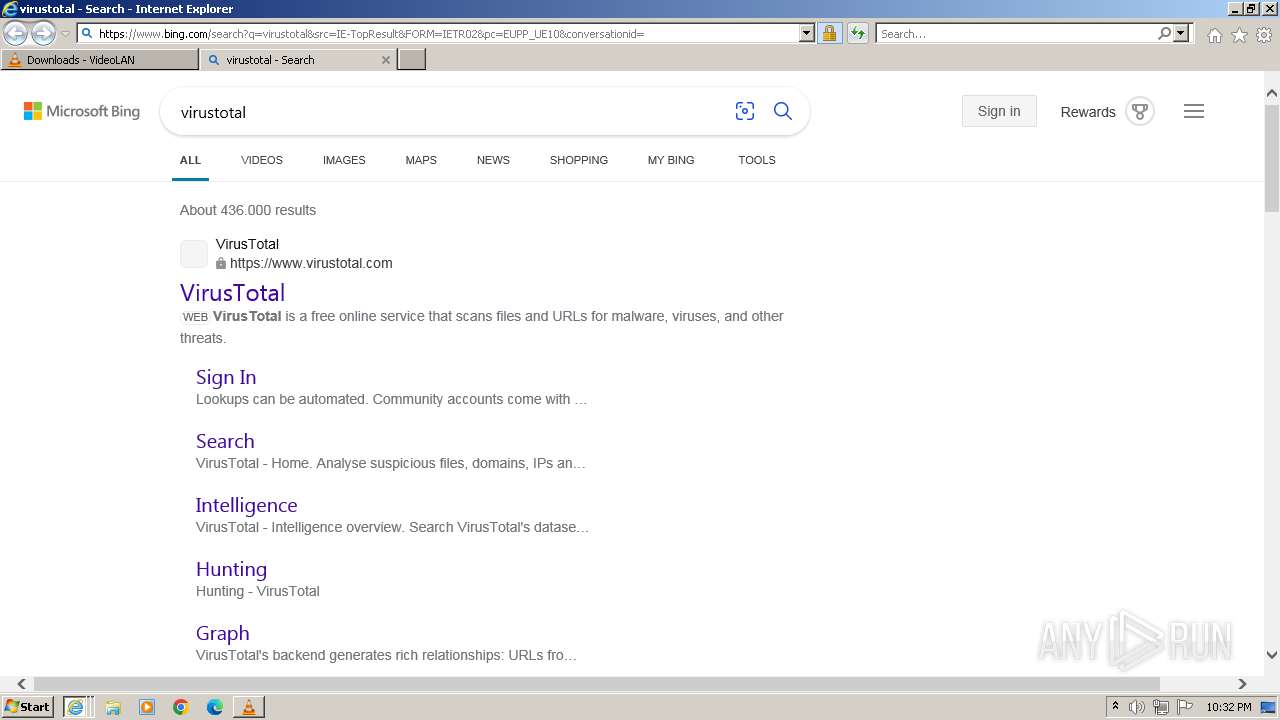This screenshot has height=720, width=1280.
Task: Select the ALL results tab
Action: pos(190,160)
